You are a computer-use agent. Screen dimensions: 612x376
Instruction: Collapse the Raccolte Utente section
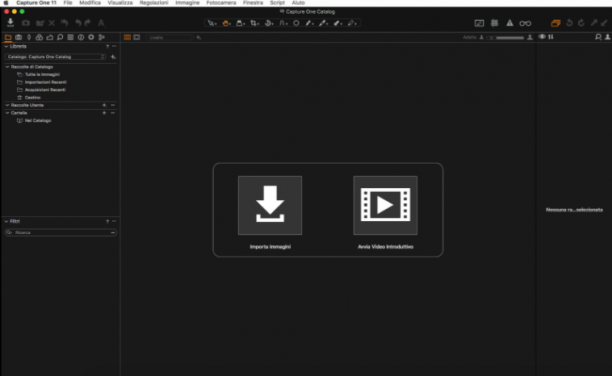(7, 105)
